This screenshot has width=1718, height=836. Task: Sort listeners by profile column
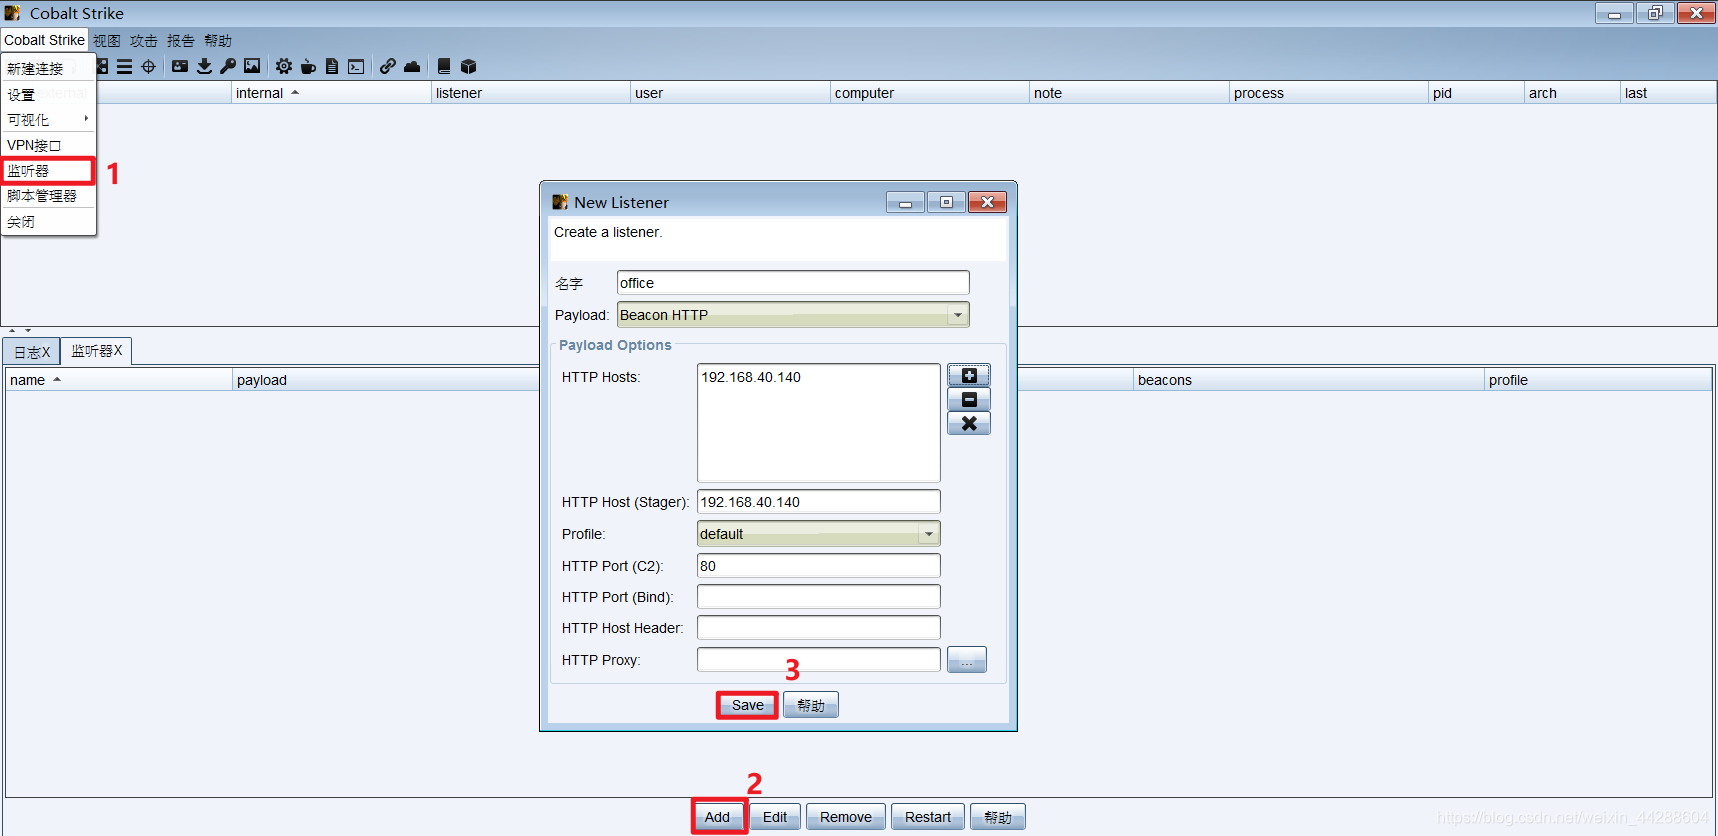[1597, 380]
